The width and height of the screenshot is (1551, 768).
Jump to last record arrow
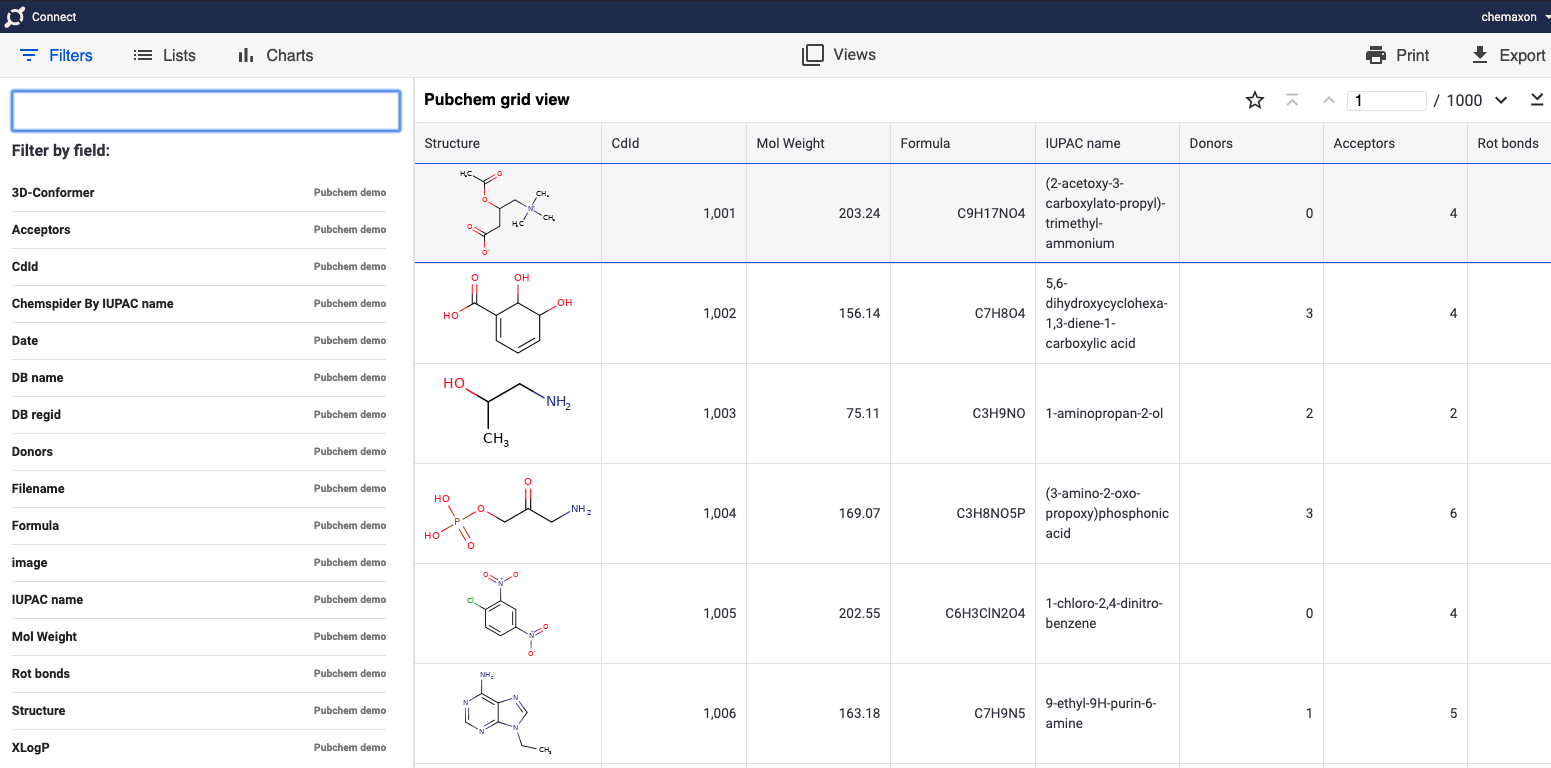pyautogui.click(x=1538, y=100)
